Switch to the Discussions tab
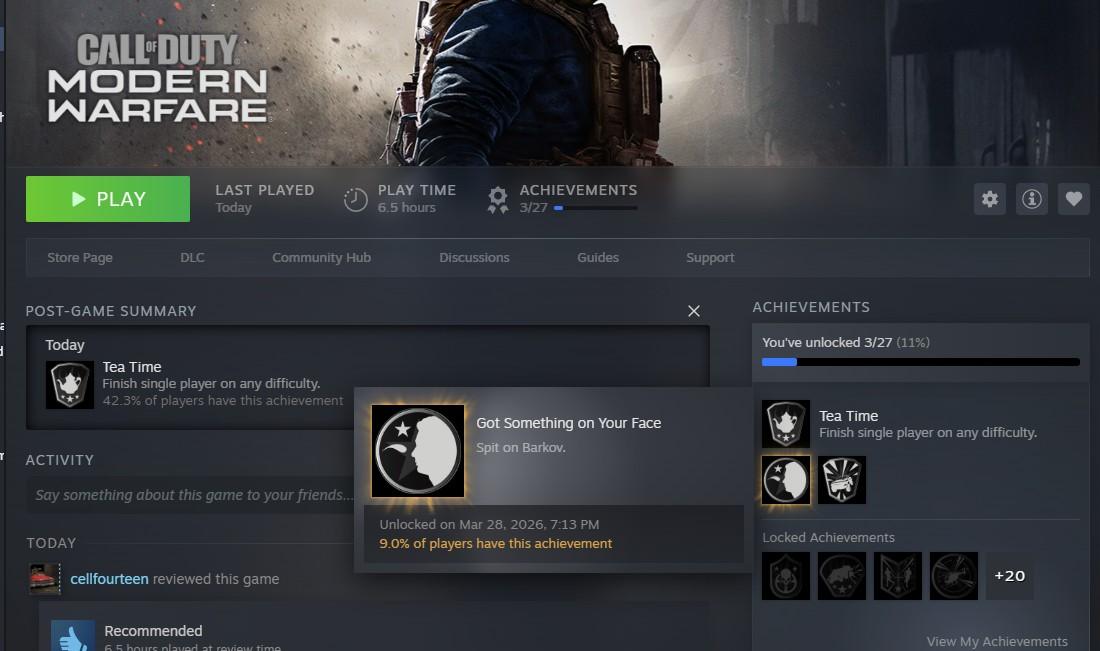The width and height of the screenshot is (1100, 651). 474,258
